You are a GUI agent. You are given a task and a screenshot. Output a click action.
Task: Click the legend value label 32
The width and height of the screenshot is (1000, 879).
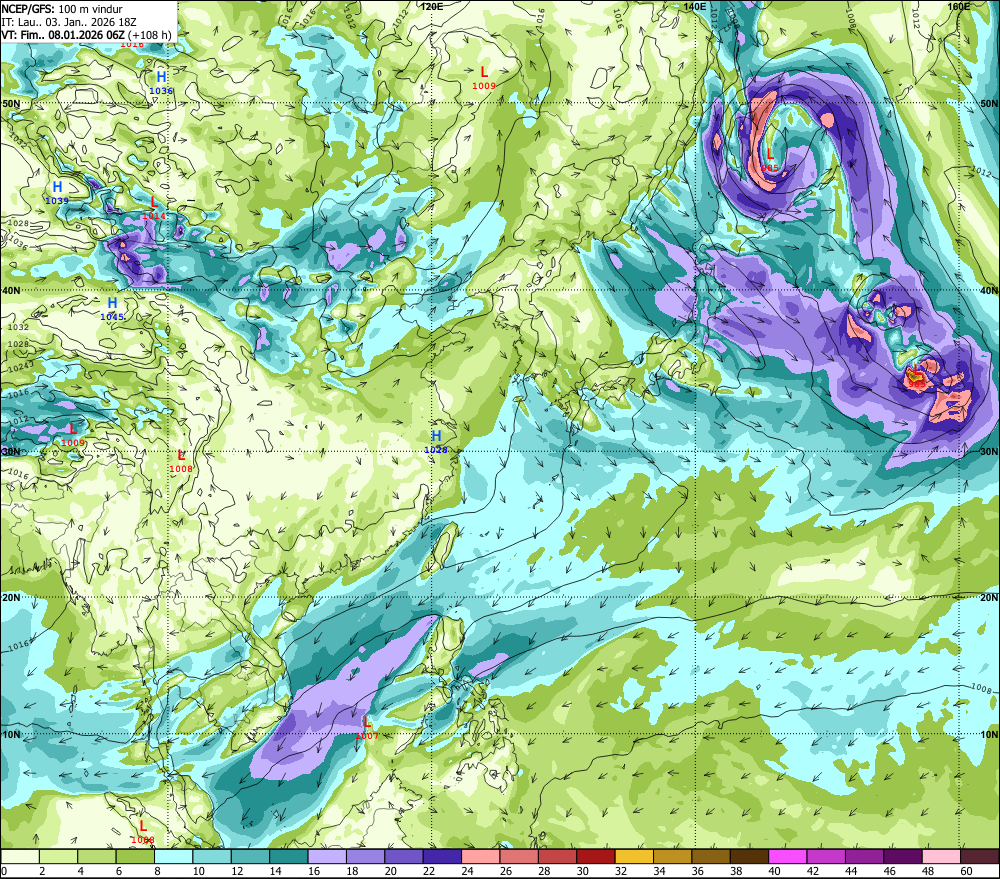coord(621,871)
